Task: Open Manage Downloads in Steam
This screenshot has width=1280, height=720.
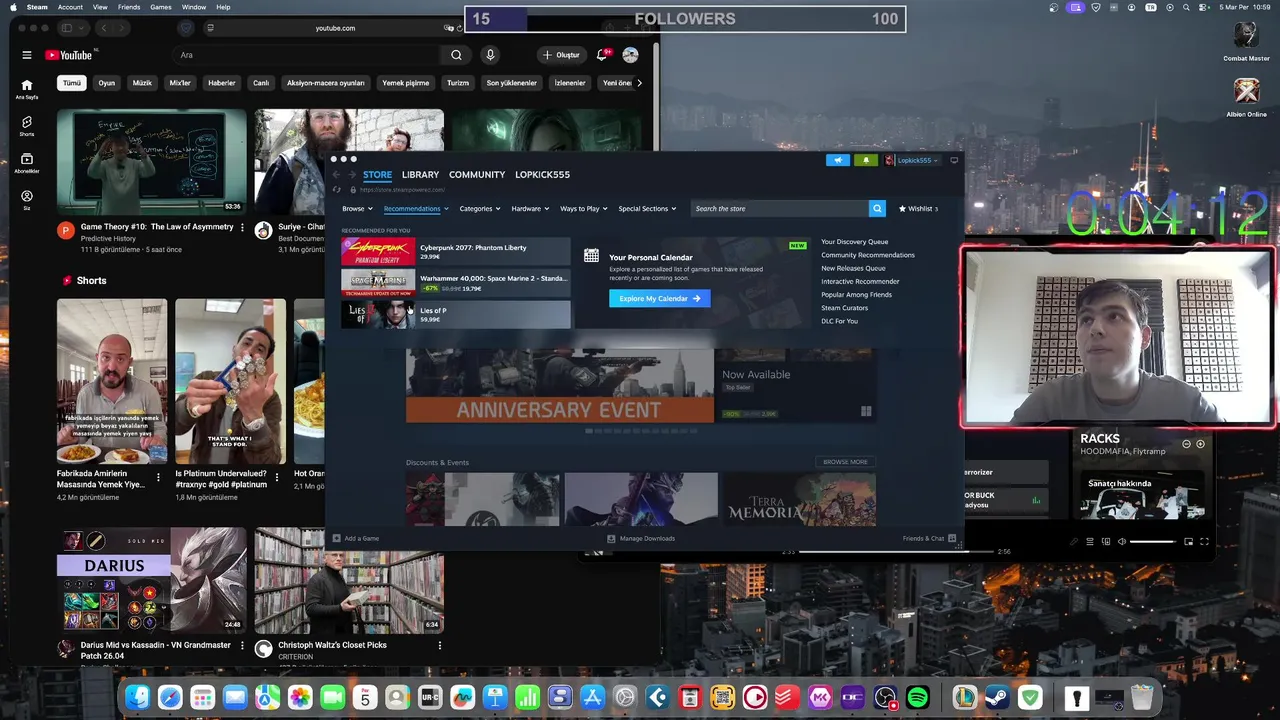Action: (641, 539)
